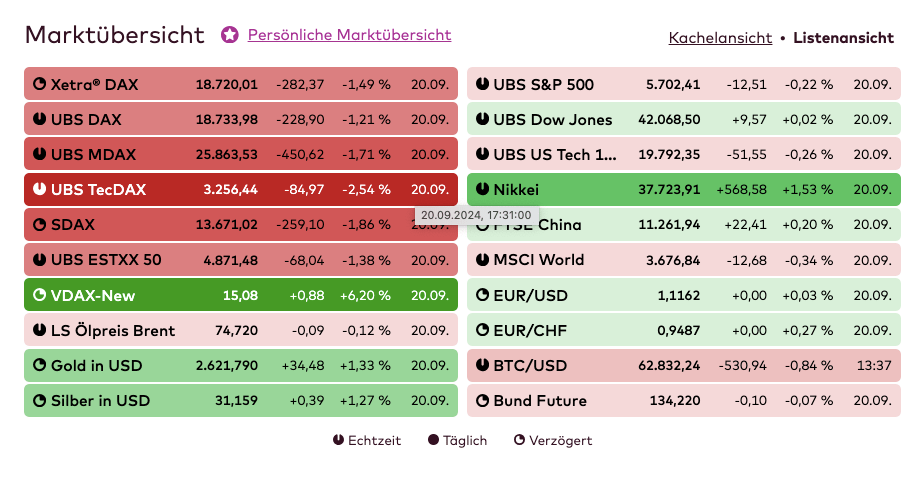The image size is (923, 479).
Task: Click the realtime icon beside UBS TecDAX
Action: point(39,189)
